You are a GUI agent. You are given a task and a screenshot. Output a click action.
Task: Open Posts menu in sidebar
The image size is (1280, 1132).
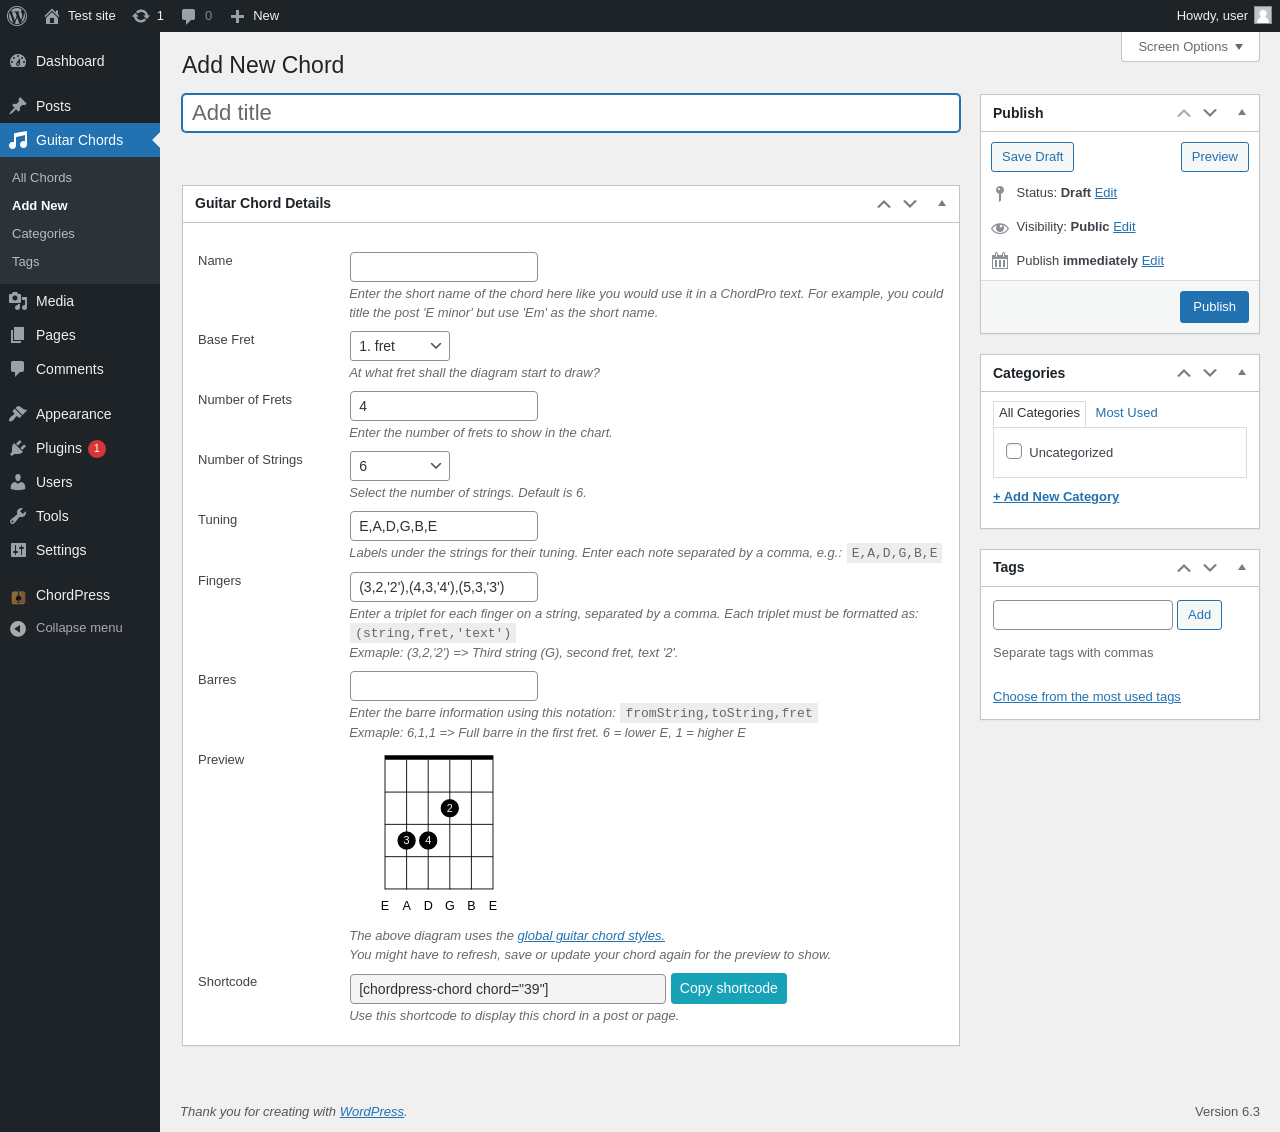pyautogui.click(x=80, y=106)
